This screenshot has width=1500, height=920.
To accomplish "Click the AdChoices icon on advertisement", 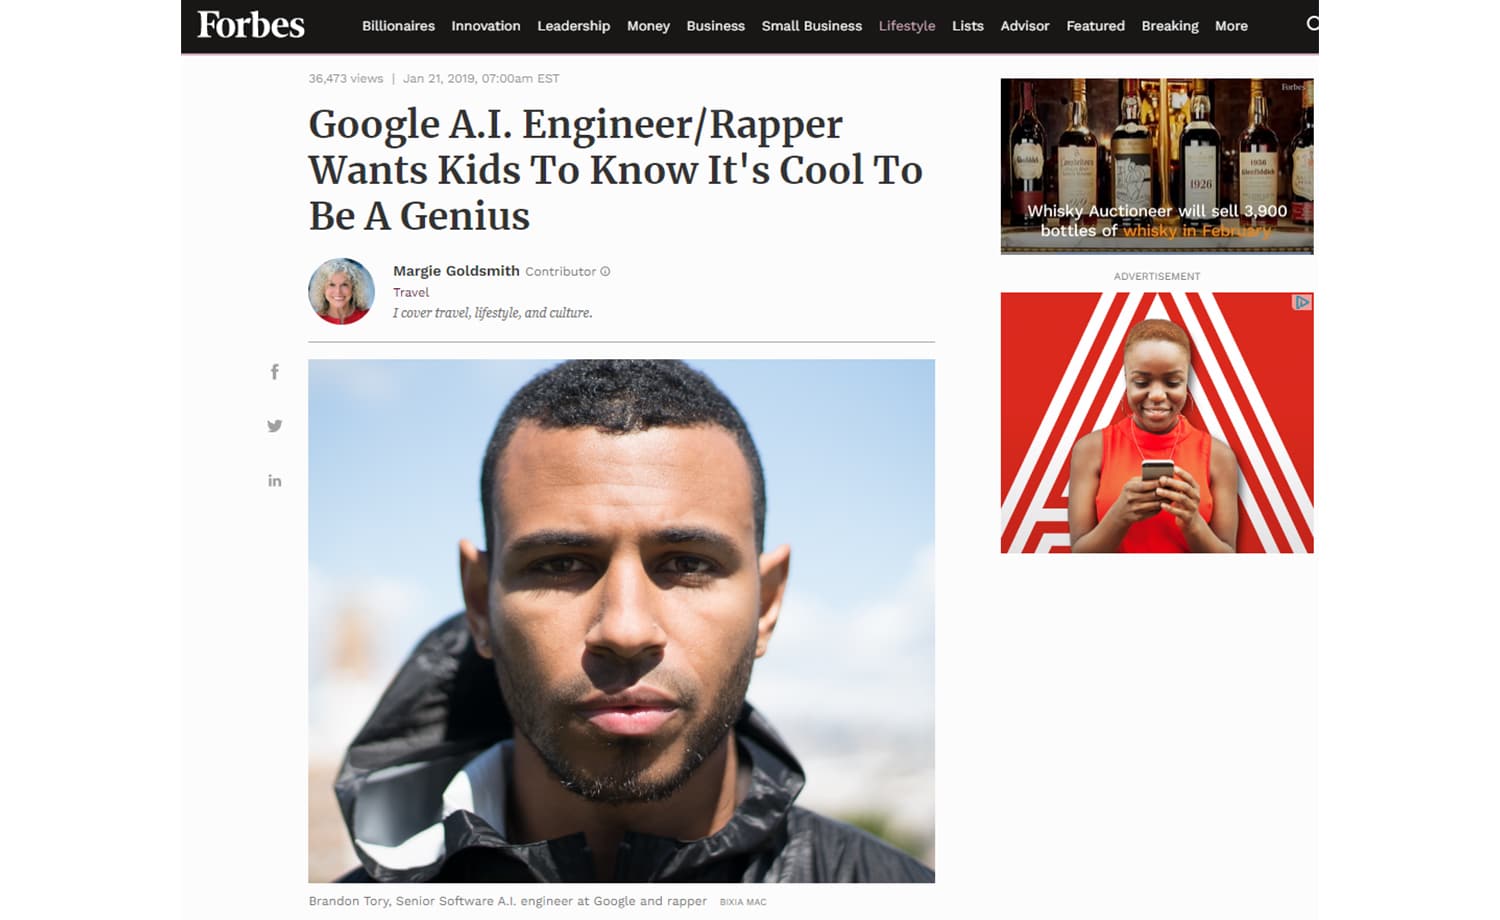I will pos(1302,302).
